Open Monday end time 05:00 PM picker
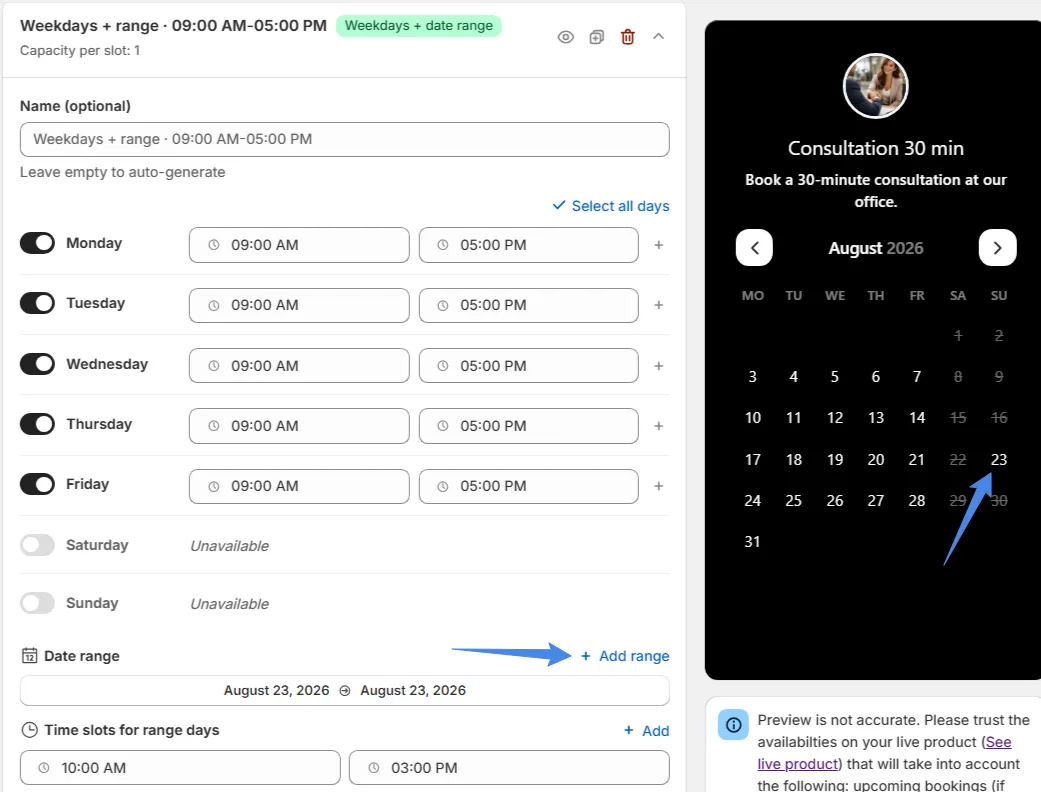The image size is (1041, 792). click(528, 245)
